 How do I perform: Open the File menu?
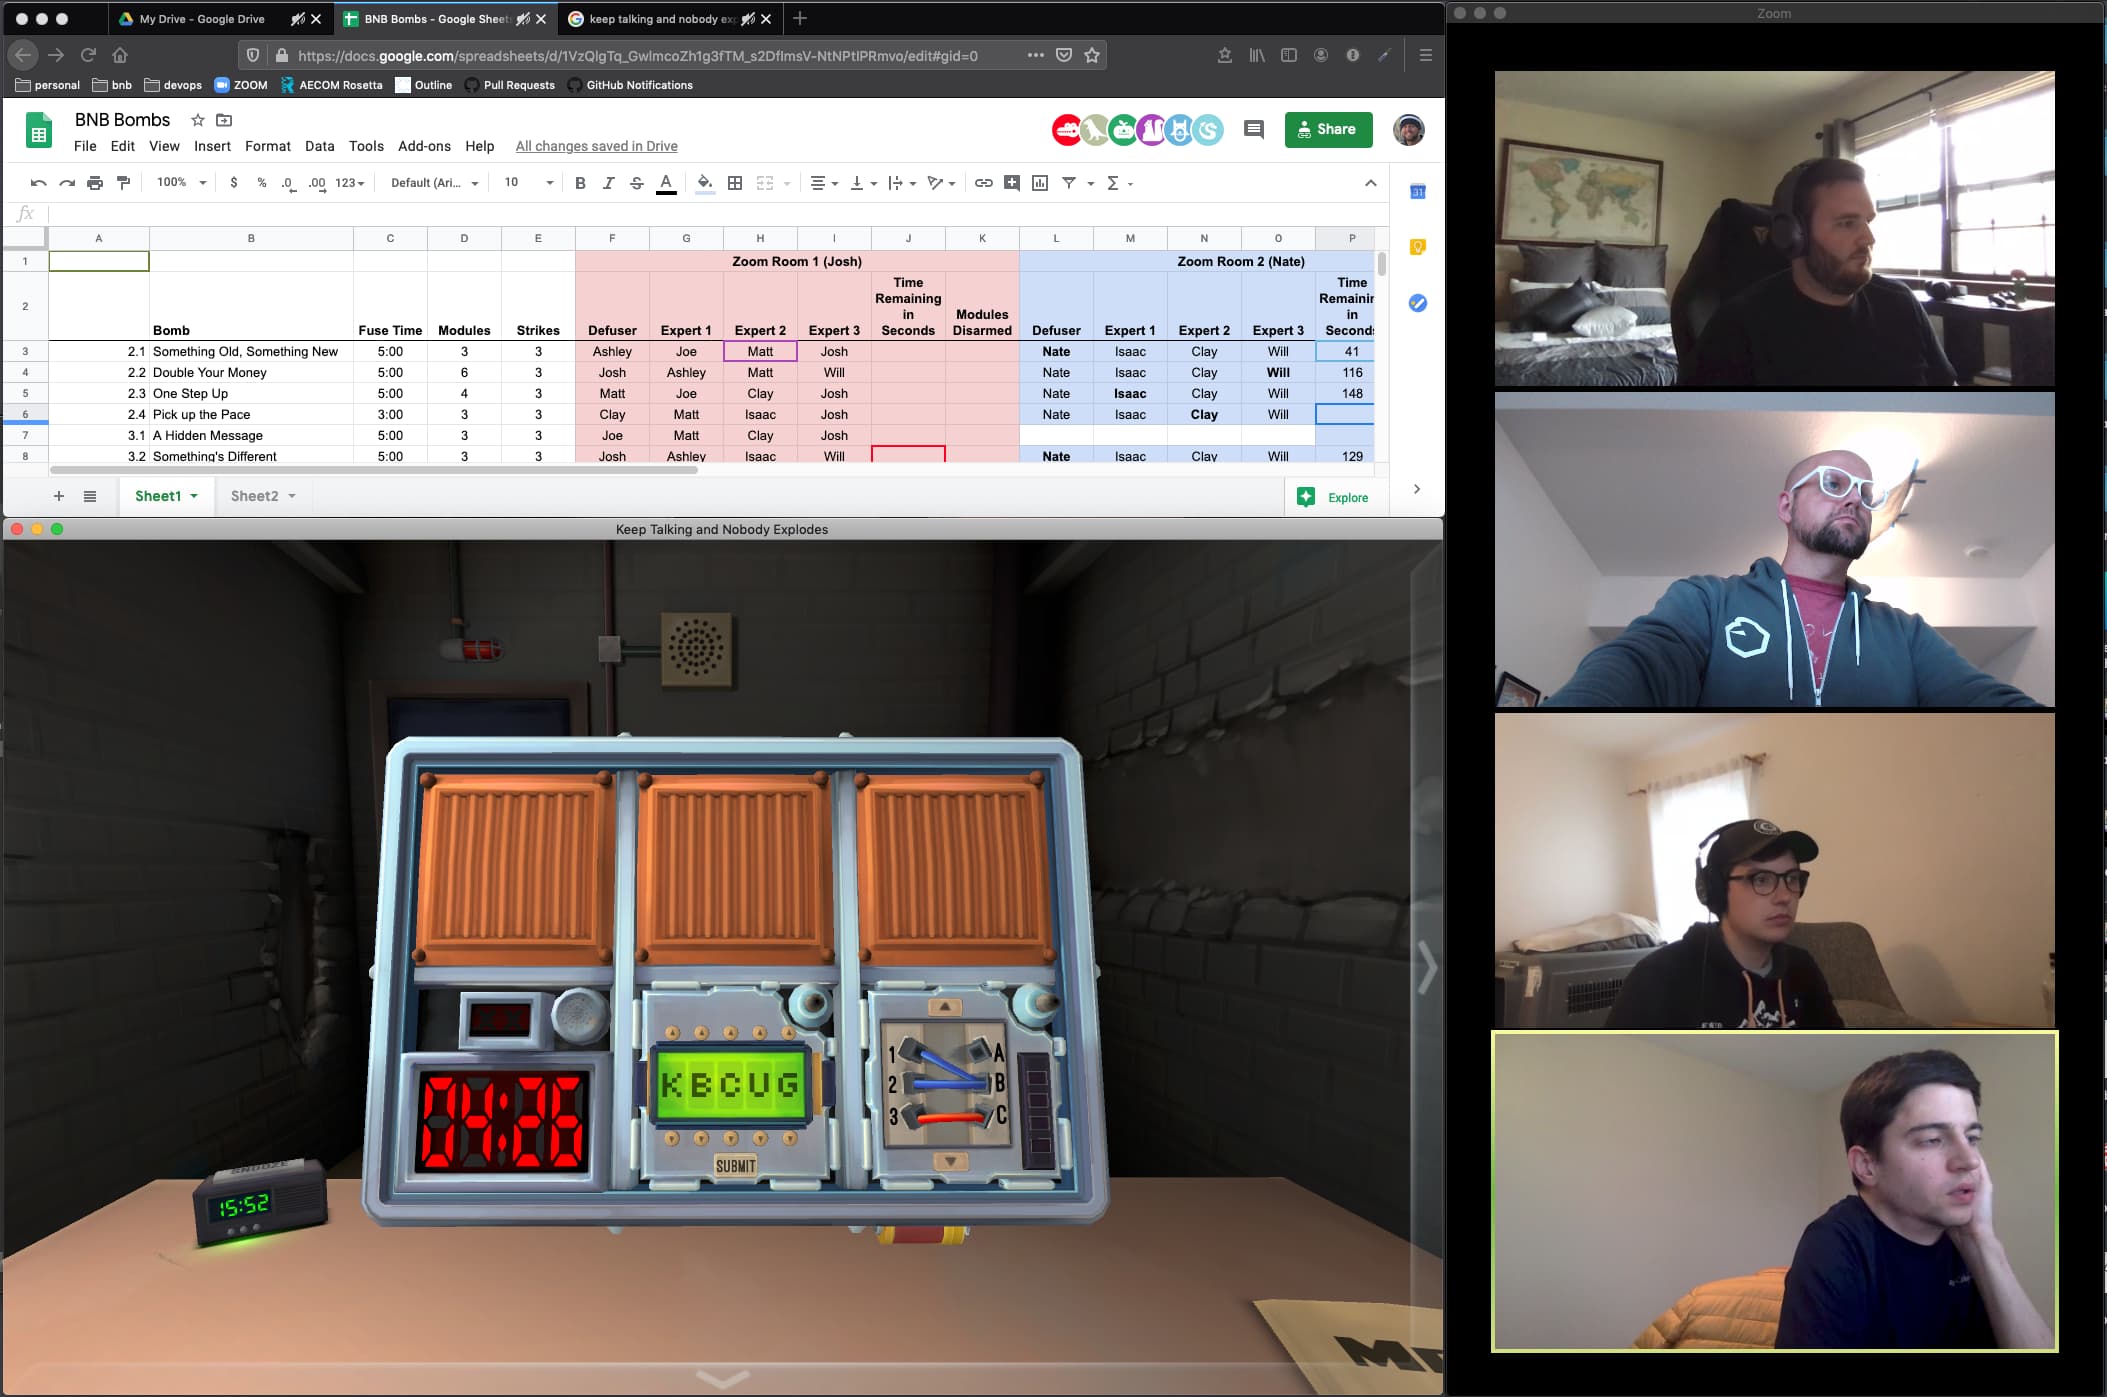click(x=85, y=146)
